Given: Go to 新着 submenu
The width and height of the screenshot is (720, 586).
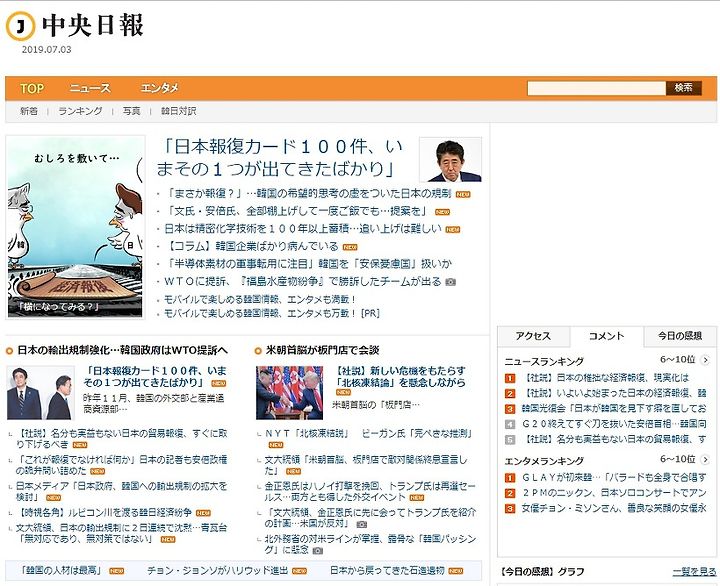Looking at the screenshot, I should coord(29,111).
